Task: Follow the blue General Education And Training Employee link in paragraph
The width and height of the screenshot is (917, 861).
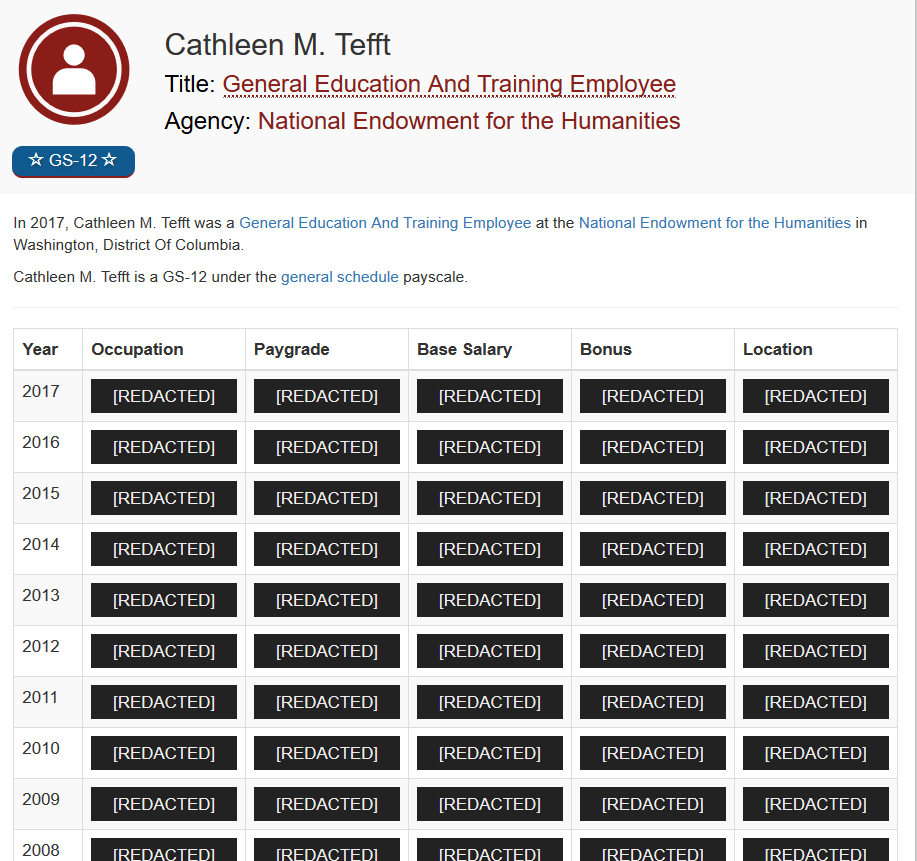Action: click(385, 223)
